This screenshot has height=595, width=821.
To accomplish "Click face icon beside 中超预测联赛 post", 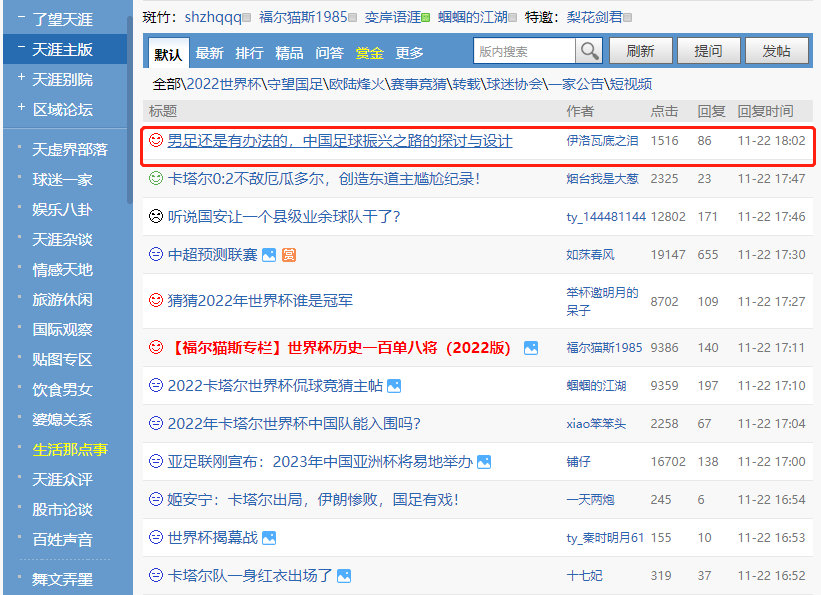I will (x=156, y=254).
